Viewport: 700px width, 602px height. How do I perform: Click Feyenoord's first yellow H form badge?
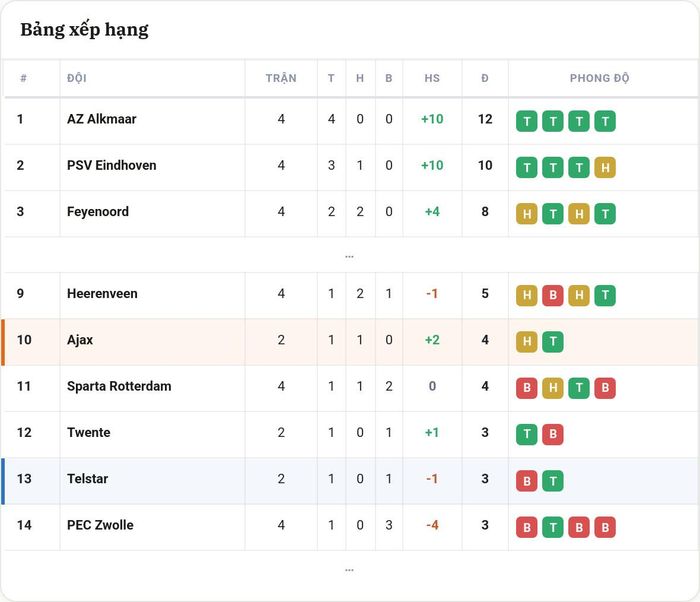coord(527,214)
